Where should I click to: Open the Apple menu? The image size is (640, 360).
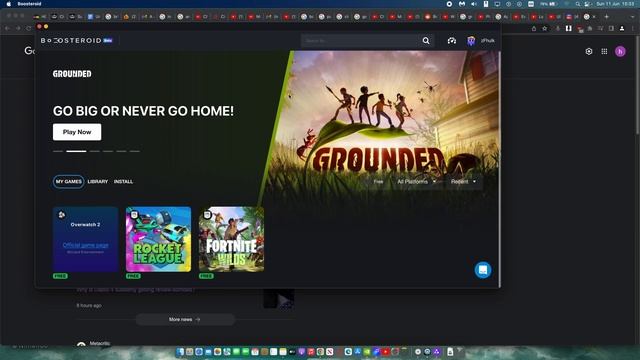[9, 4]
